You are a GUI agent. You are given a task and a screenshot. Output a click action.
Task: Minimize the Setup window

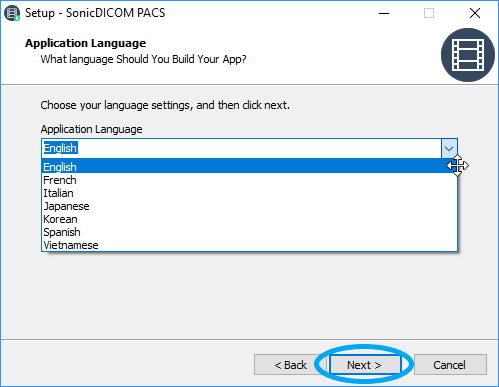pos(384,13)
